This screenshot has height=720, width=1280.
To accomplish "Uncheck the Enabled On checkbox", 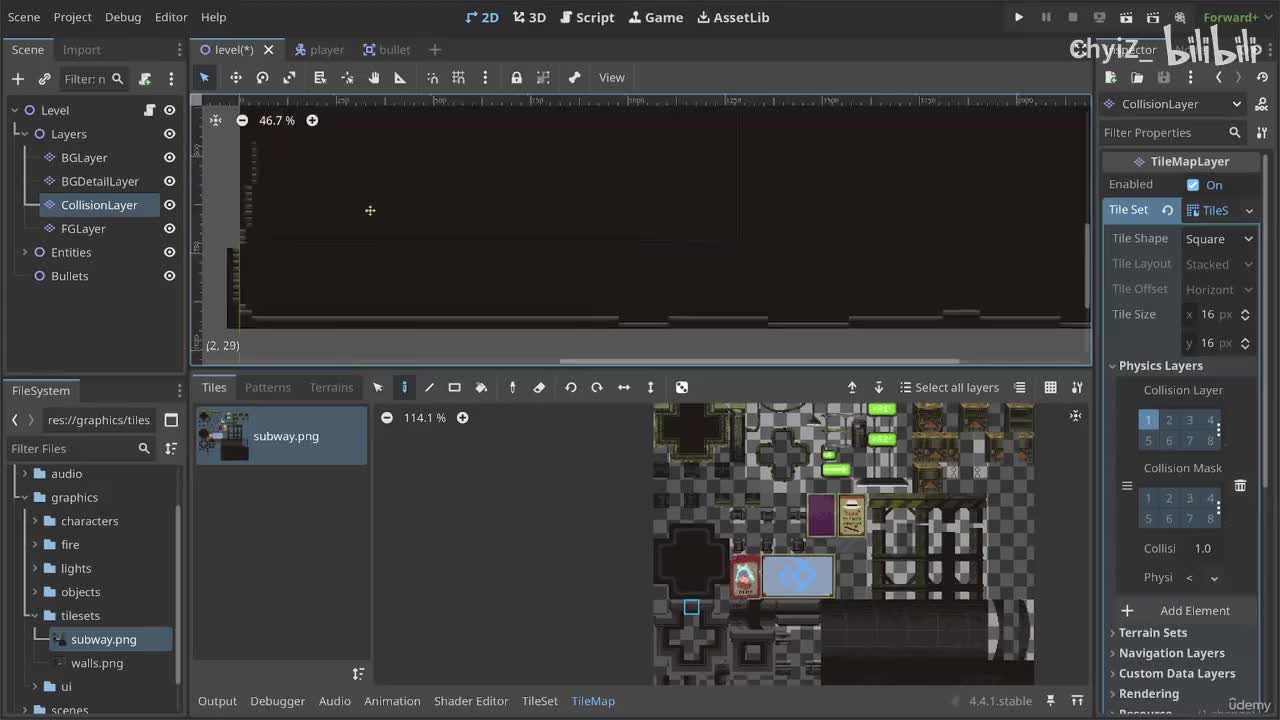I will [1193, 185].
